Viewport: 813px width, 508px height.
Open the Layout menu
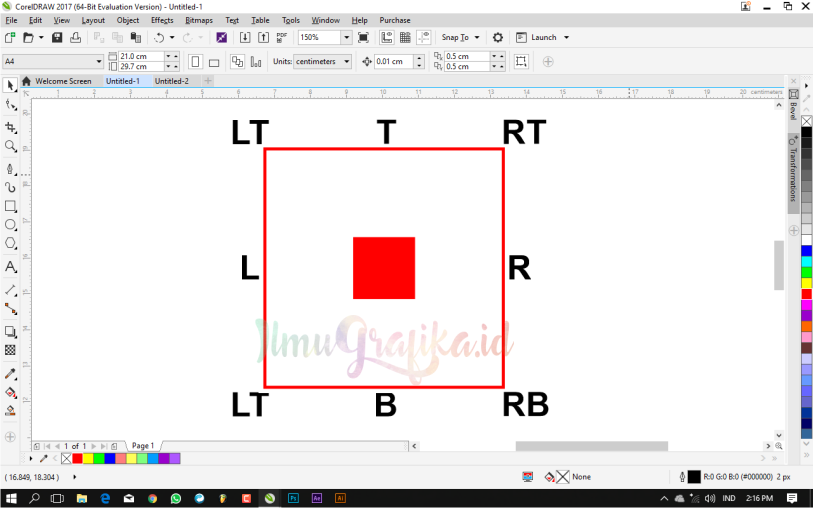[x=93, y=20]
